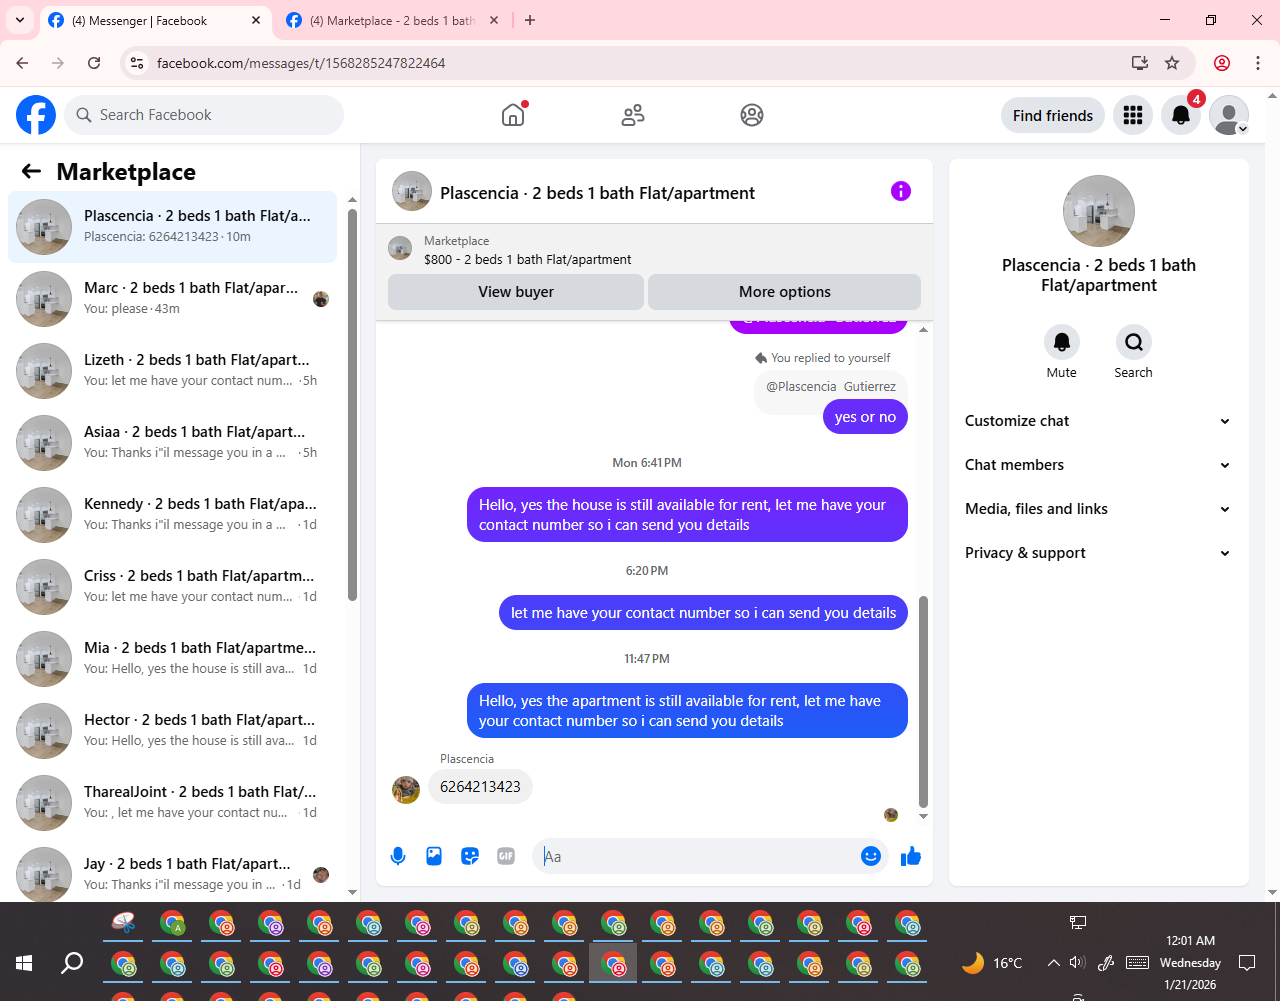This screenshot has height=1001, width=1280.
Task: Open the volume control in system tray
Action: [x=1077, y=963]
